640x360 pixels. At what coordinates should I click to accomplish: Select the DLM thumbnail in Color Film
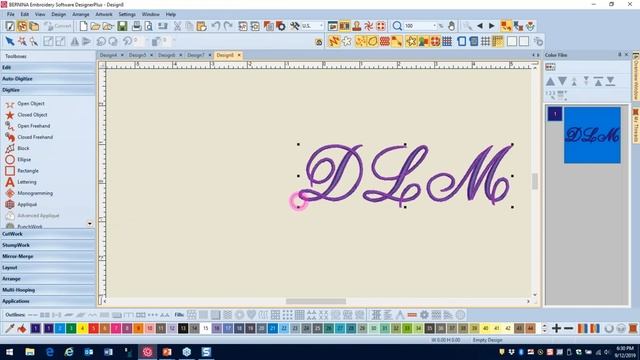point(592,135)
